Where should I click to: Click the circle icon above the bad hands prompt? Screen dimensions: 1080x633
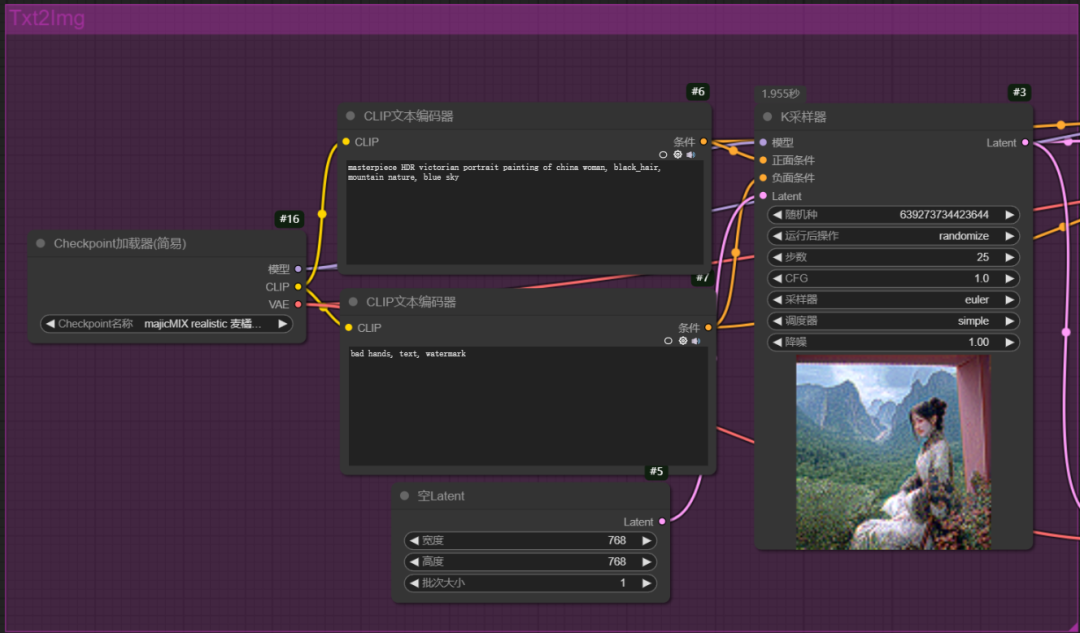coord(668,341)
